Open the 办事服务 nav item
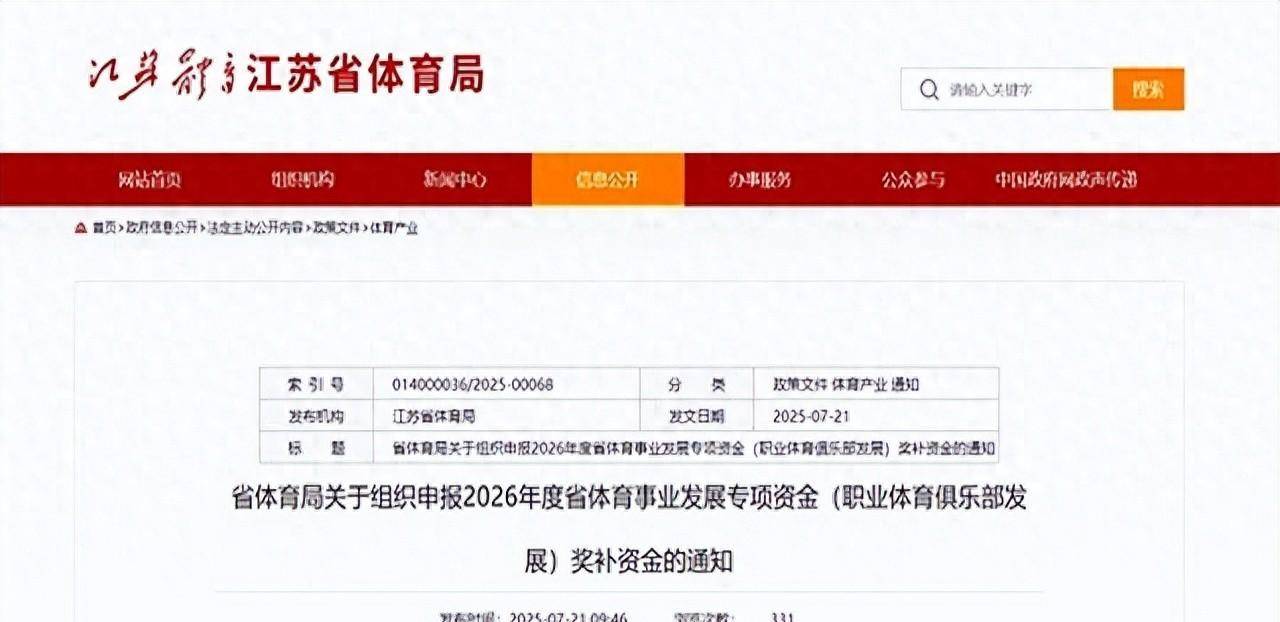Screen dimensions: 1280x622 (x=759, y=180)
